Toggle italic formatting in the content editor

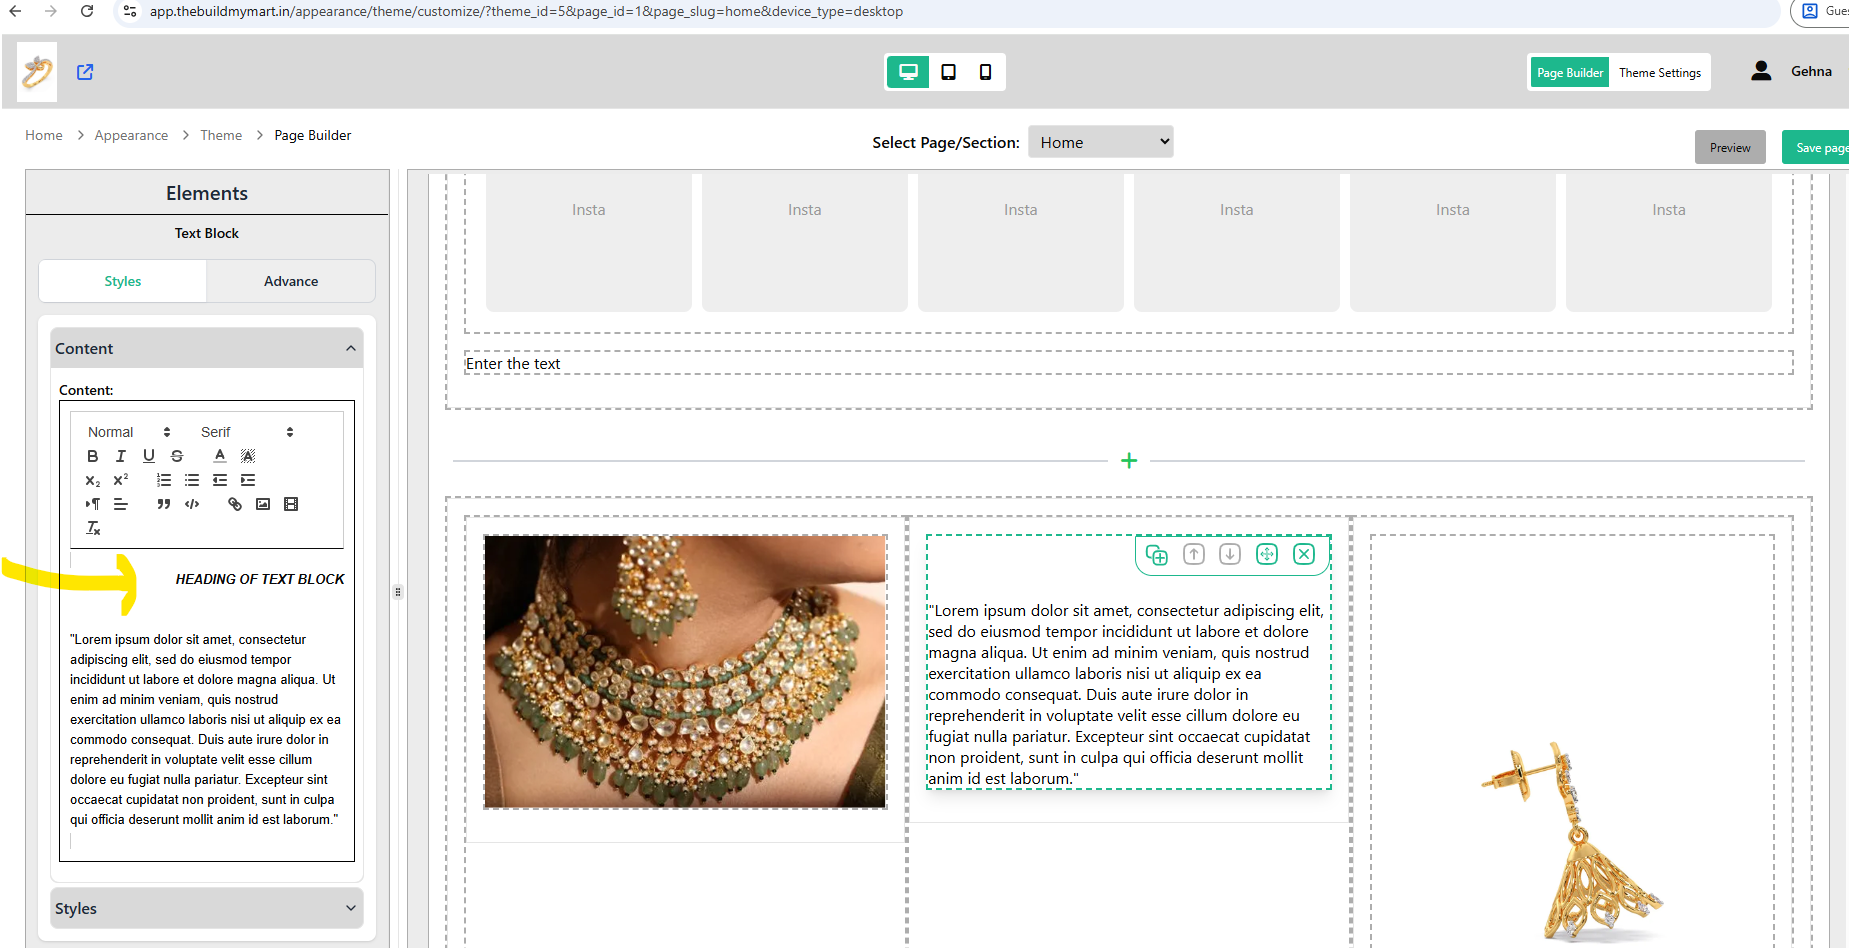click(121, 456)
